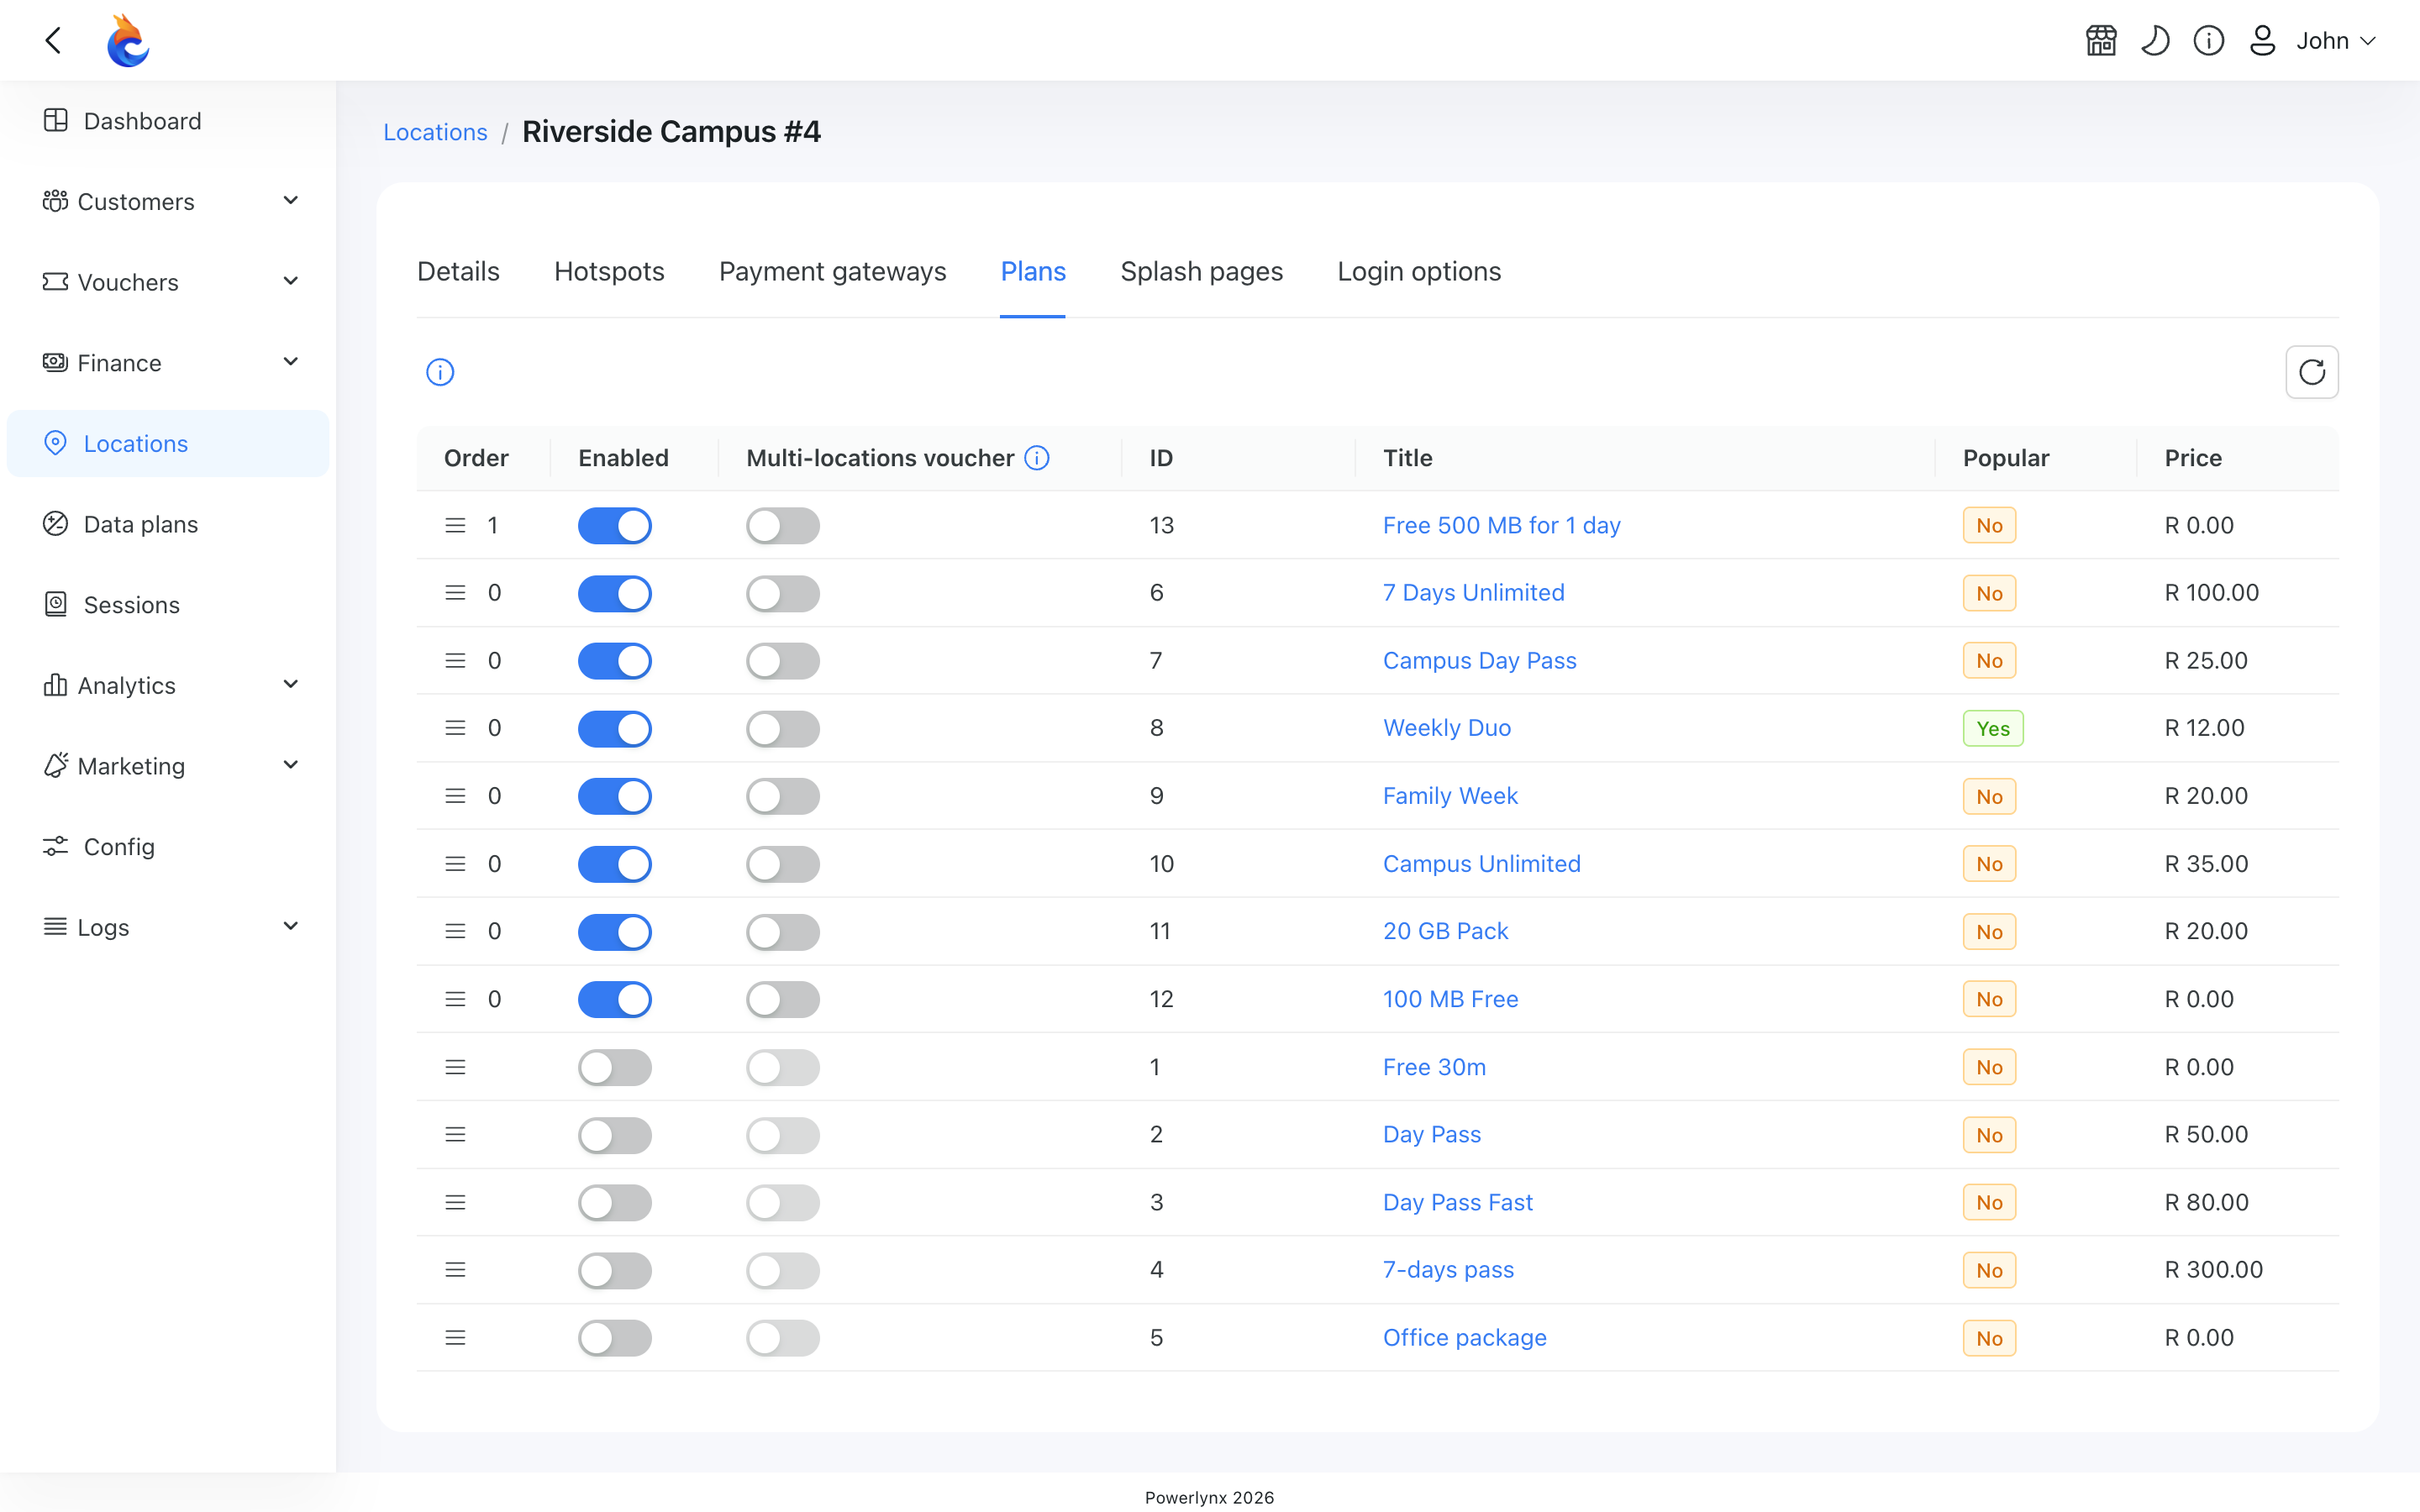Expand the Customers menu
This screenshot has width=2420, height=1512.
click(168, 201)
